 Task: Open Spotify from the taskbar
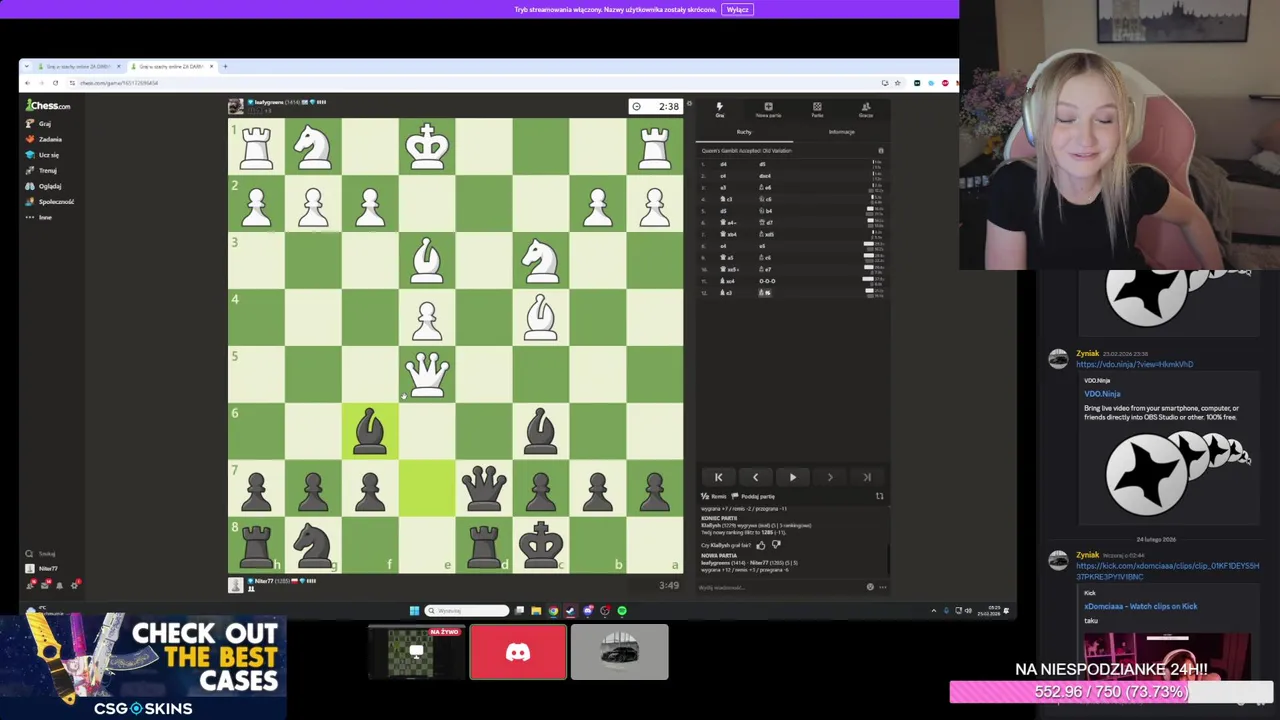click(622, 610)
